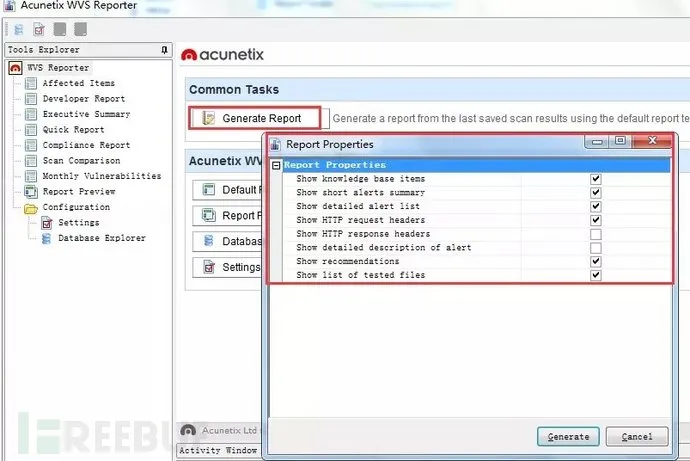The image size is (690, 461).
Task: Collapse the Report Properties group
Action: 276,165
